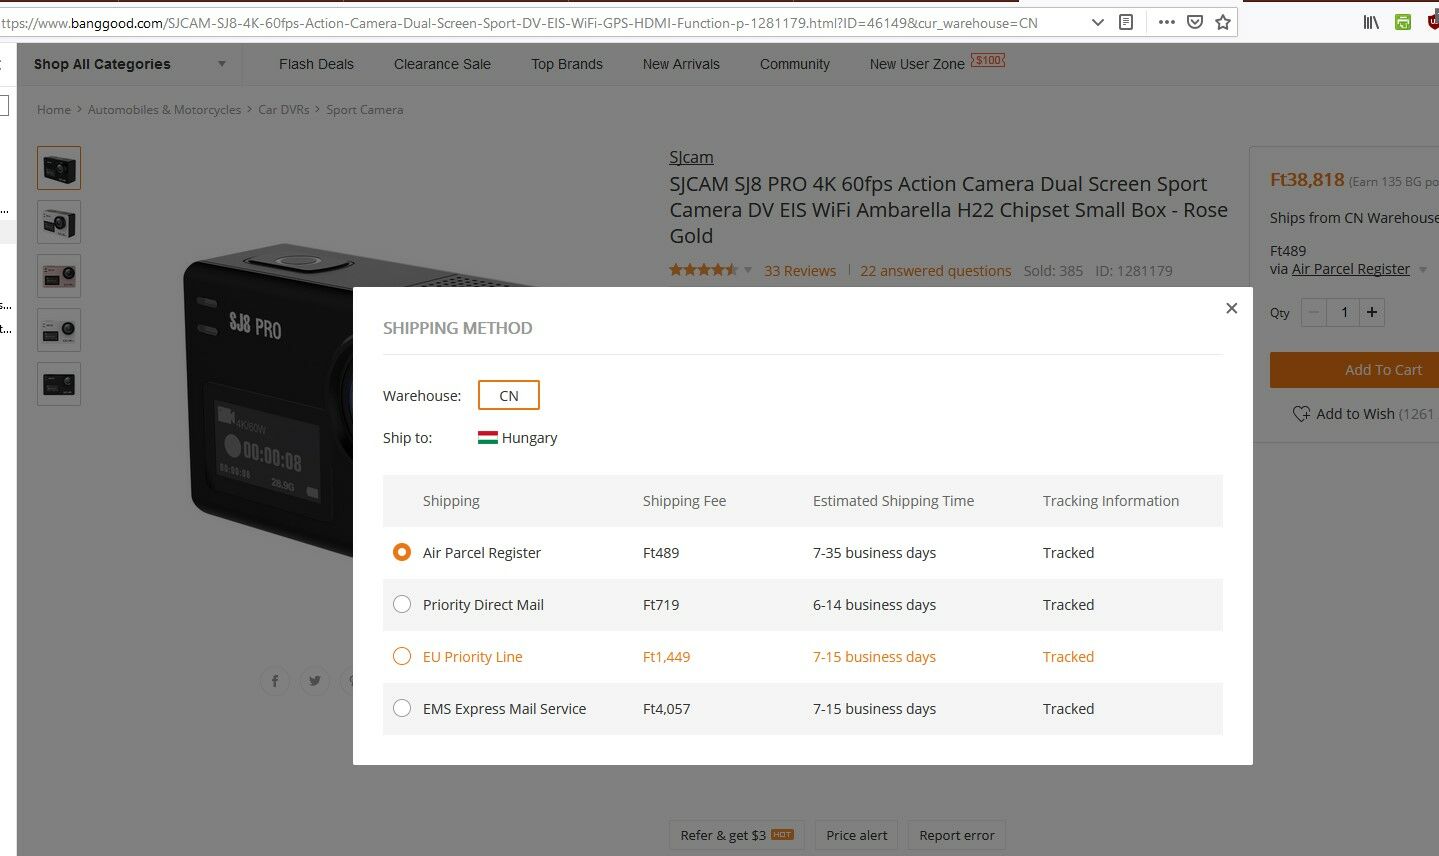Select Air Parcel Register radio button
The height and width of the screenshot is (856, 1439).
402,552
